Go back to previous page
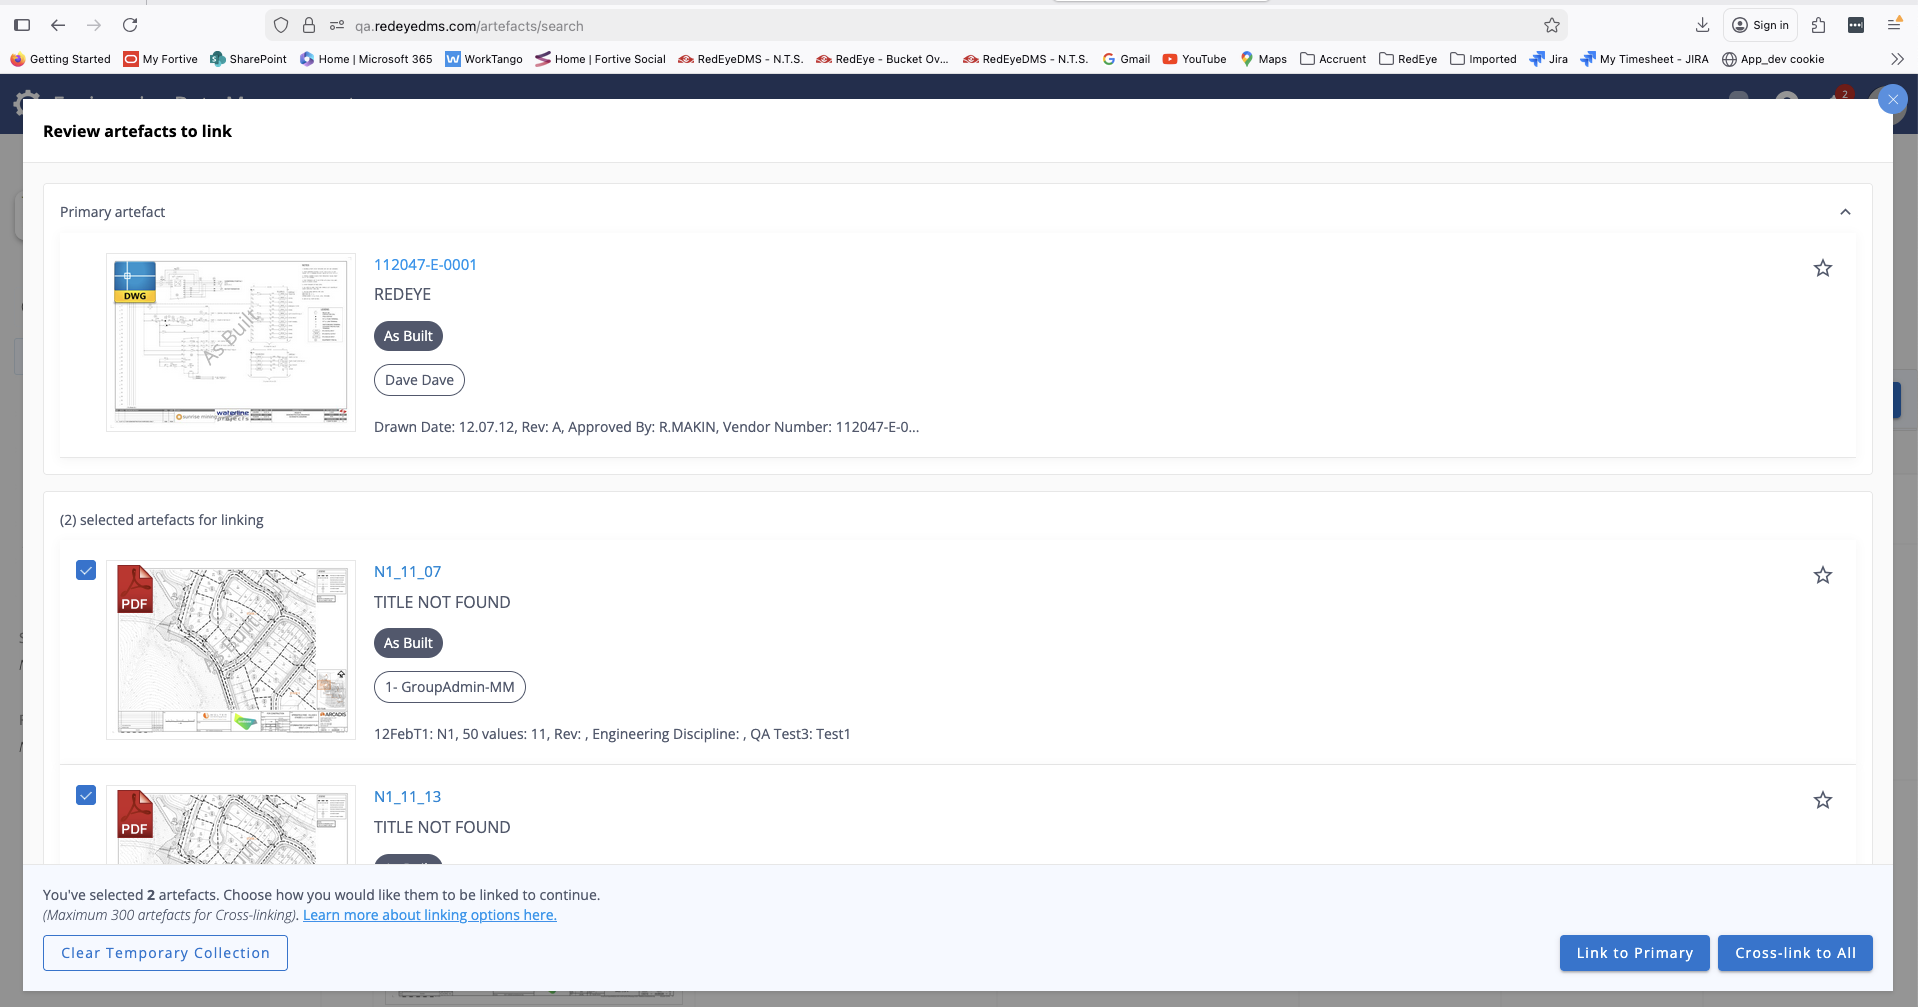Image resolution: width=1918 pixels, height=1007 pixels. pos(58,25)
